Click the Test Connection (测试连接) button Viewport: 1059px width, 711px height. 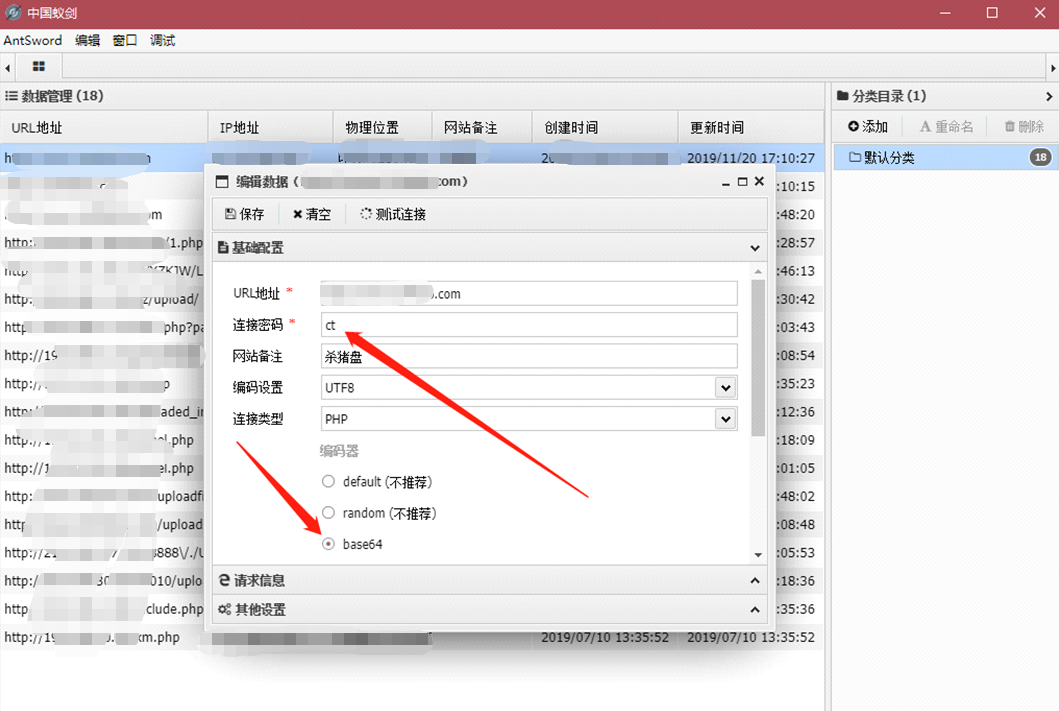tap(392, 214)
